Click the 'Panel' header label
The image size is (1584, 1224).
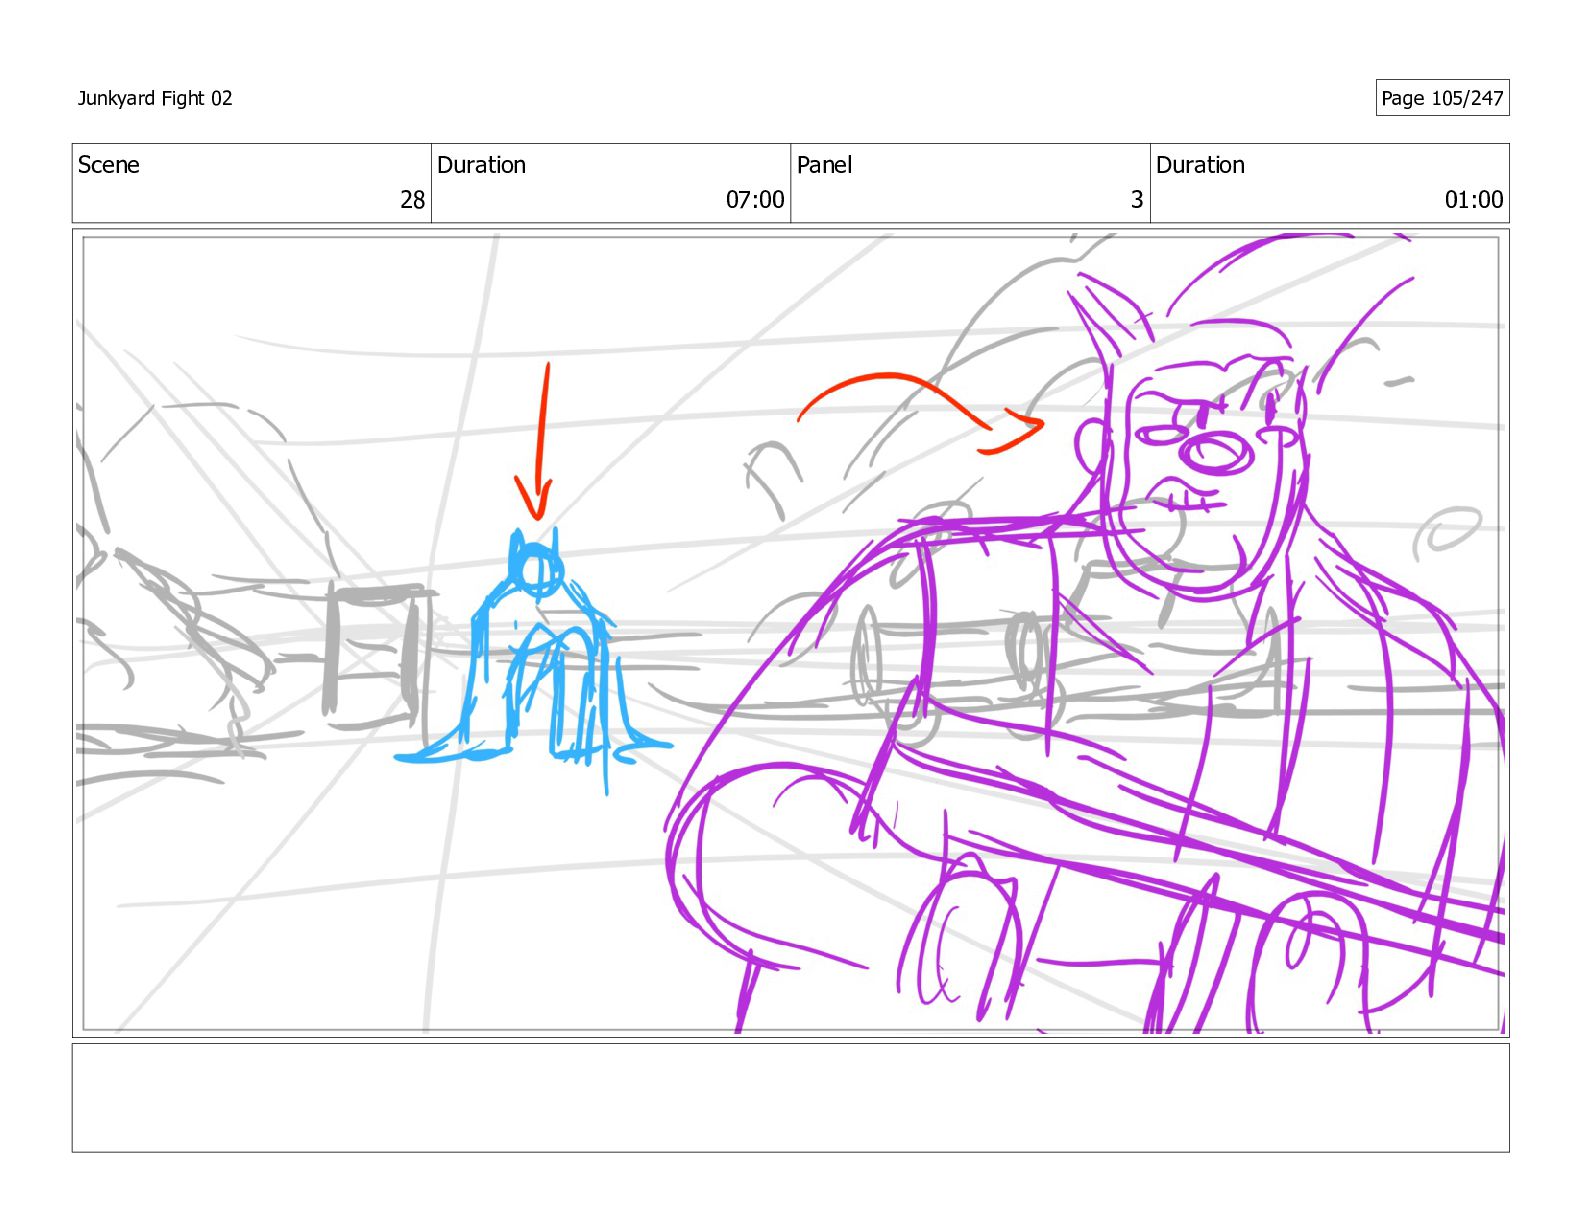coord(824,165)
